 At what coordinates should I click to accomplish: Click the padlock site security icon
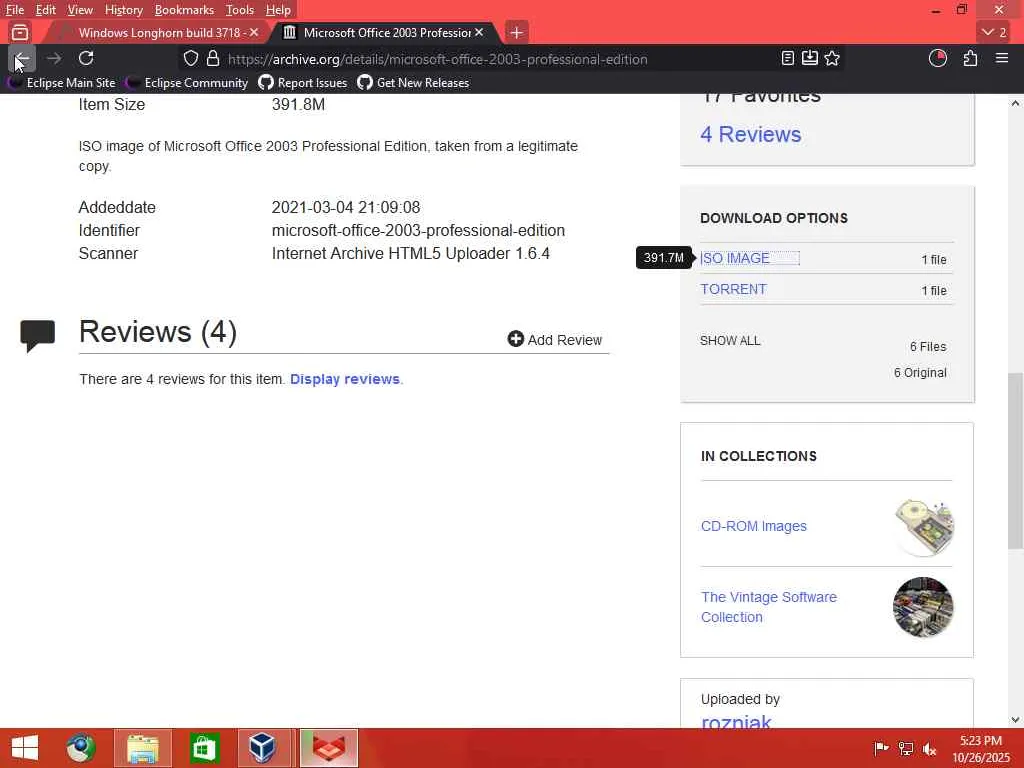pyautogui.click(x=213, y=59)
